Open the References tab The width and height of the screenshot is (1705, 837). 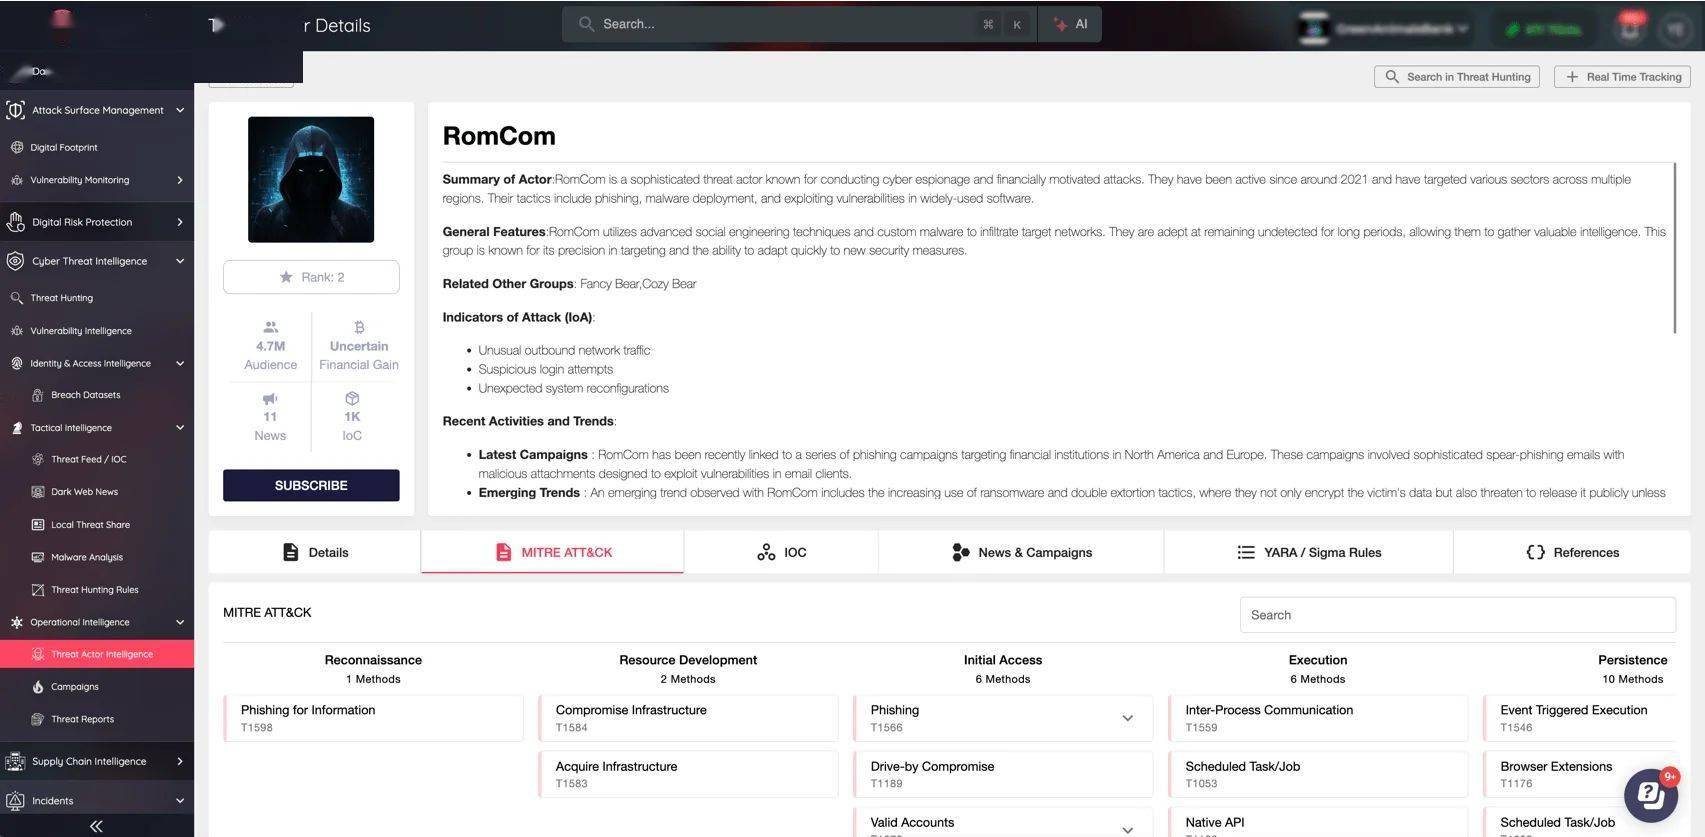point(1572,552)
